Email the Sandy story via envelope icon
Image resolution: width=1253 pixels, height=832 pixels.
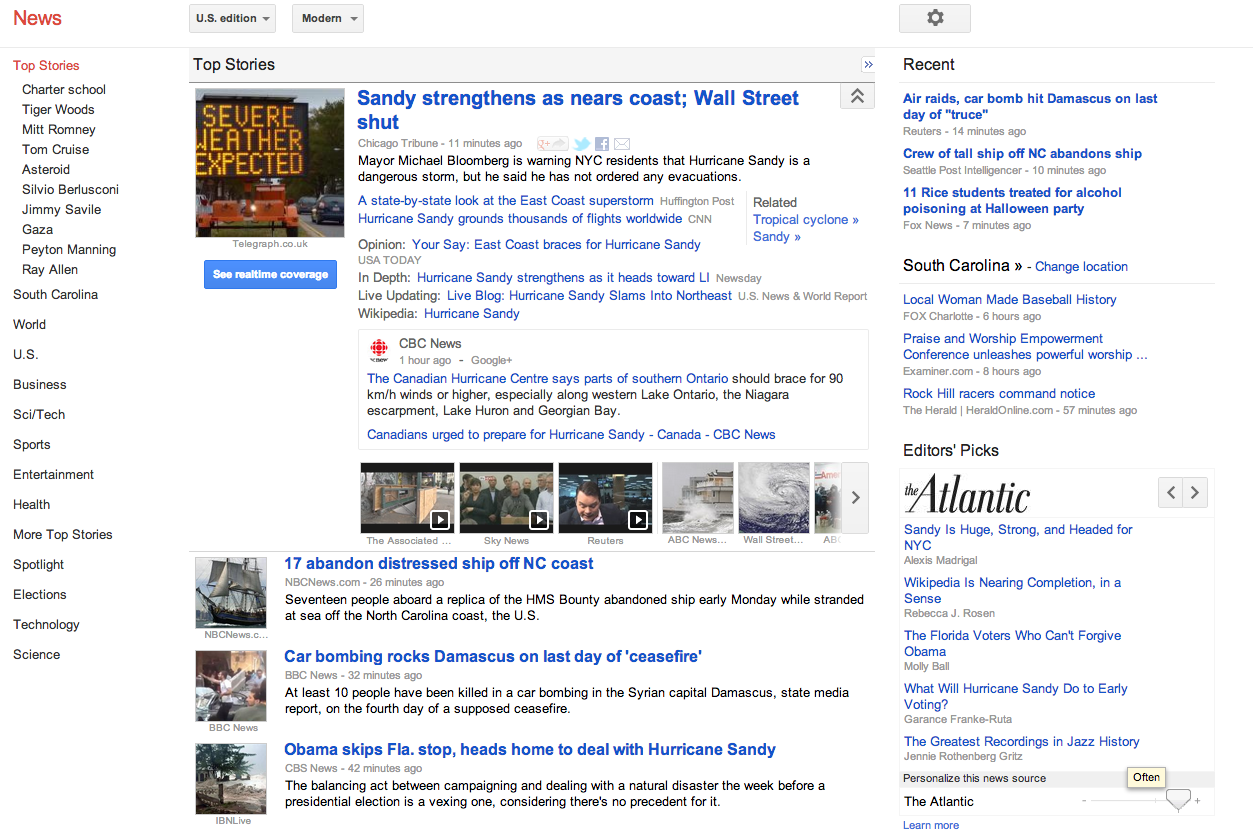(x=622, y=144)
